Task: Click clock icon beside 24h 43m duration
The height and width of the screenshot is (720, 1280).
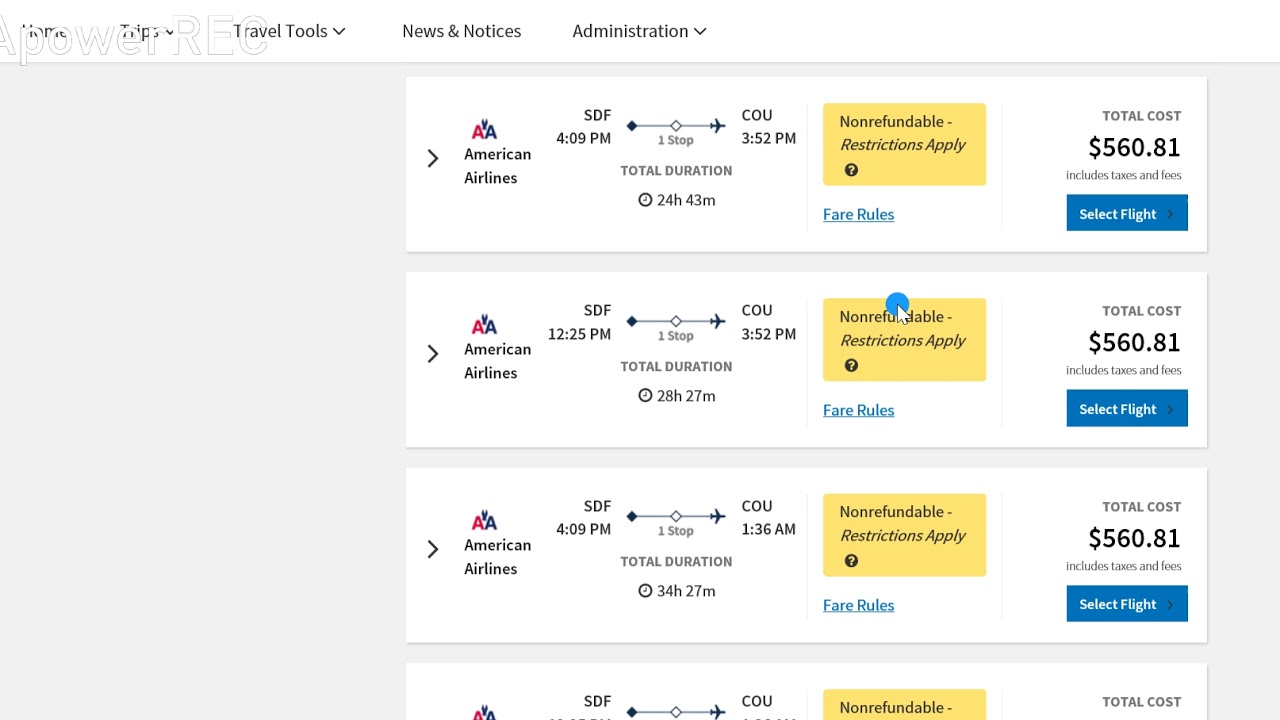Action: [645, 200]
